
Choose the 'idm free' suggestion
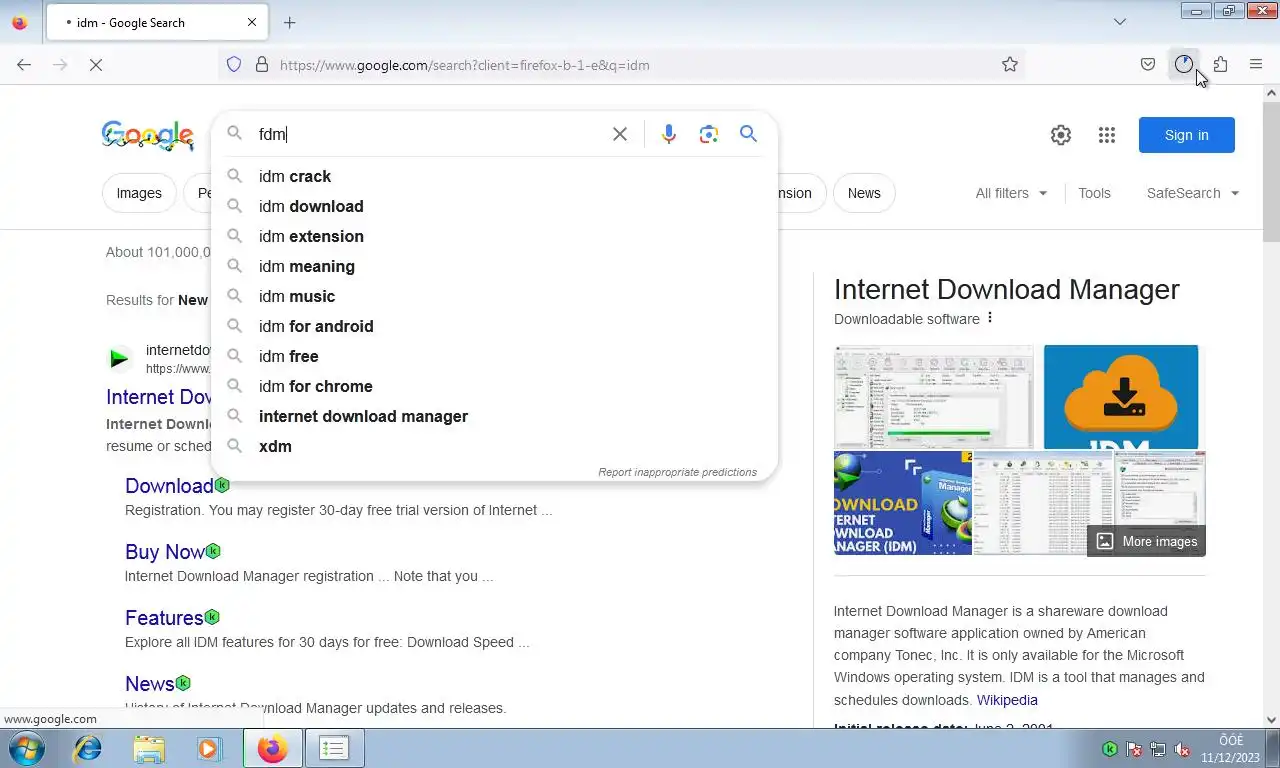494,356
